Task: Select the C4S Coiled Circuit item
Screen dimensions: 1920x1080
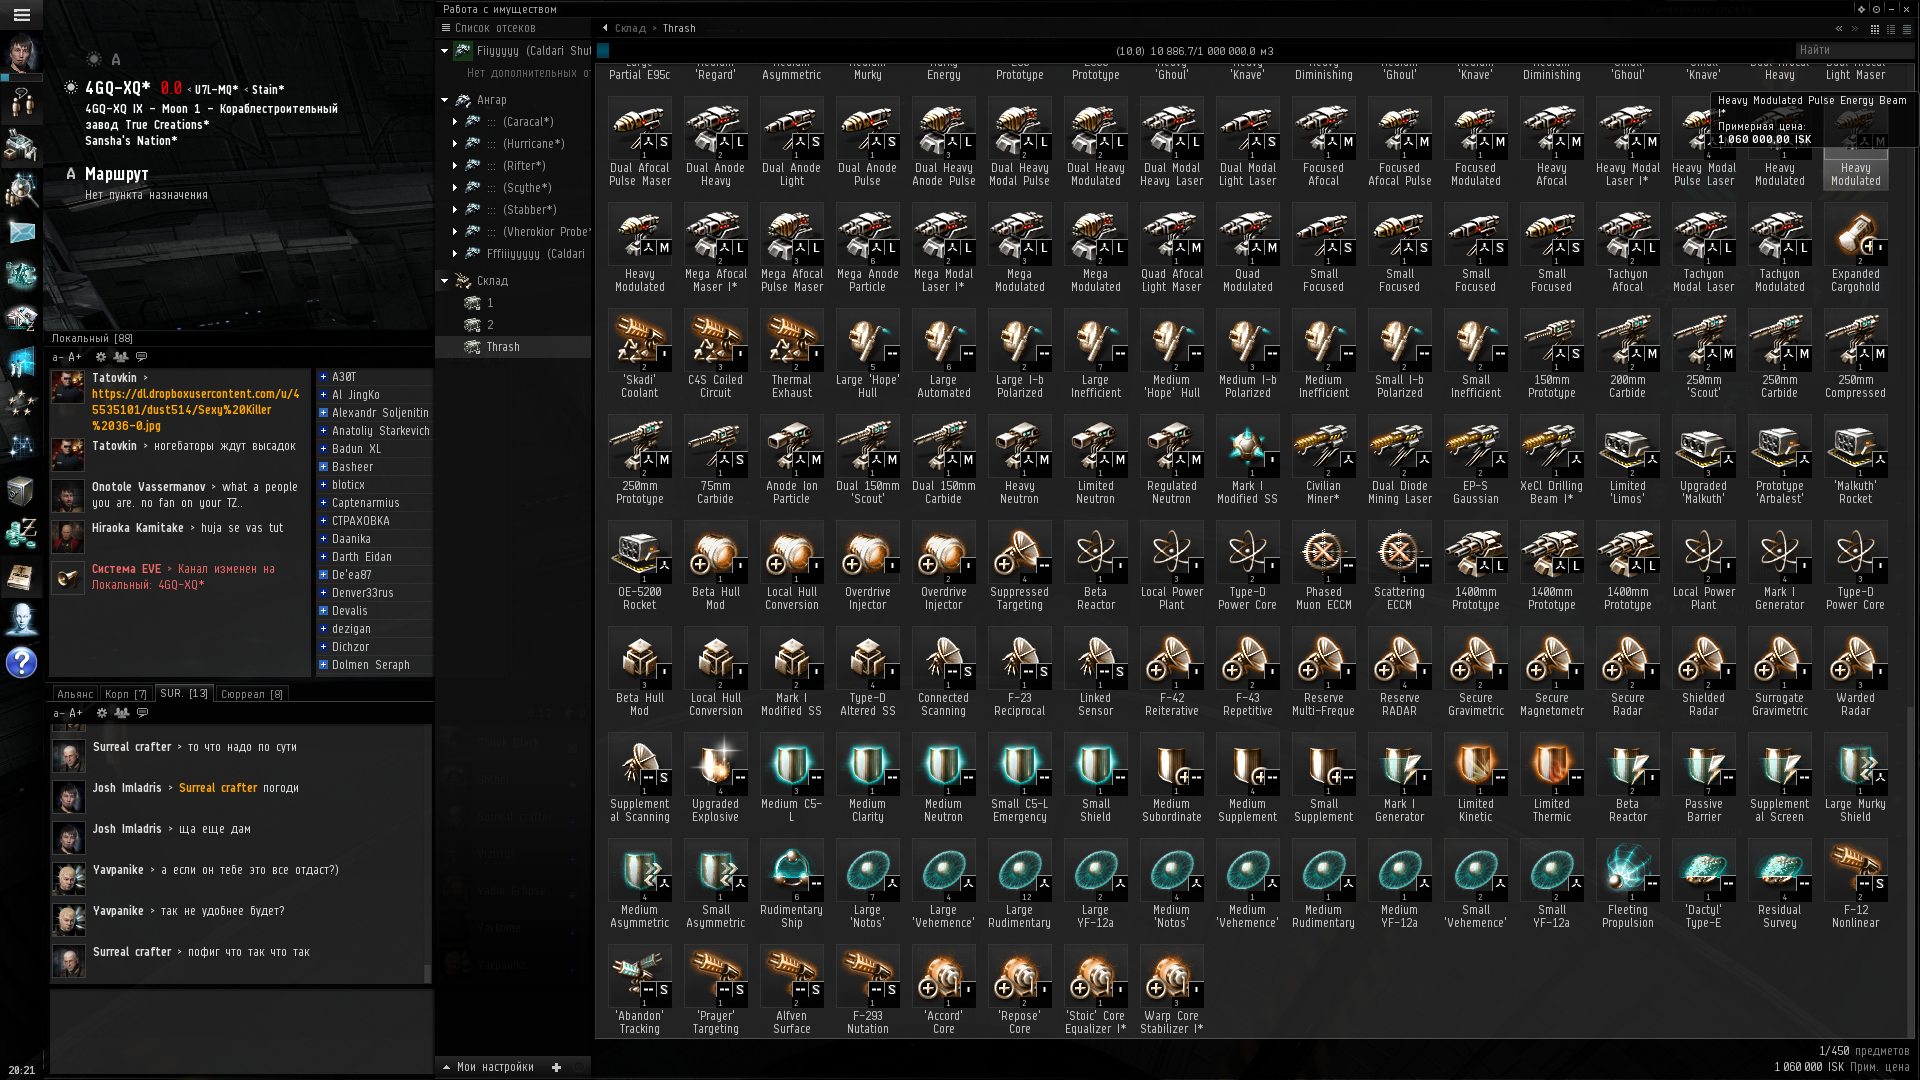Action: click(716, 354)
